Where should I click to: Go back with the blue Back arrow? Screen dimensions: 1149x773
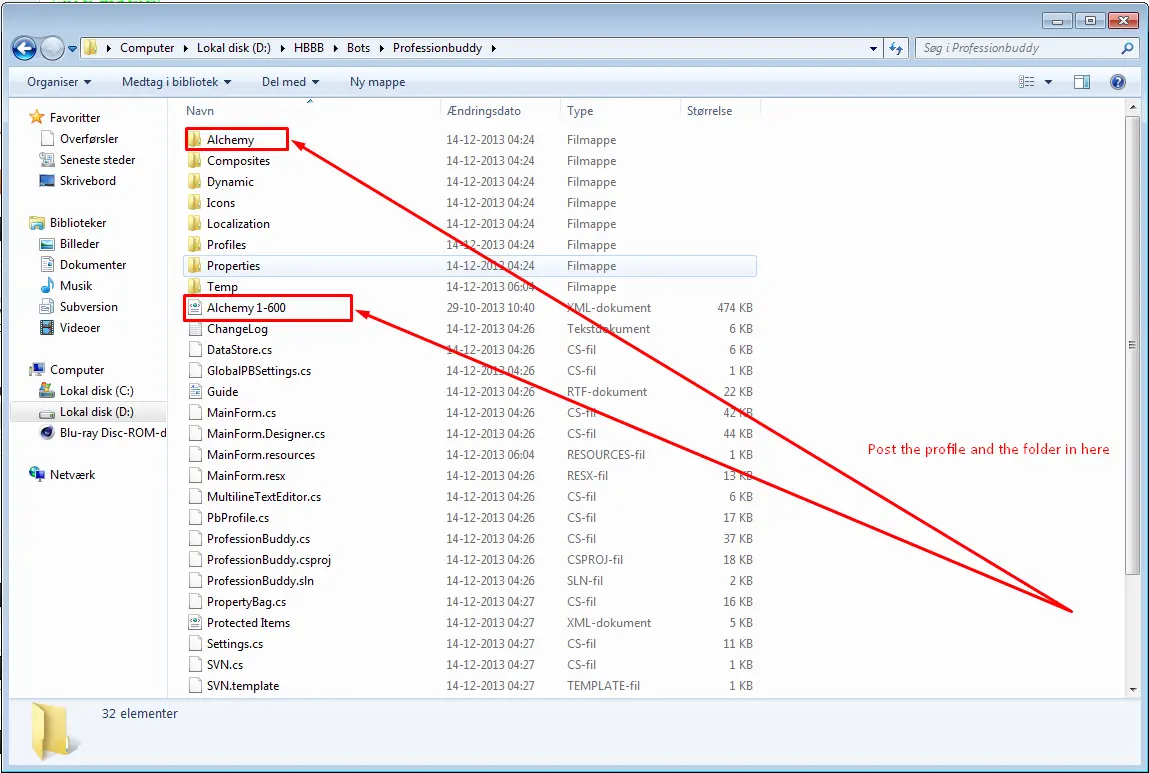[23, 48]
